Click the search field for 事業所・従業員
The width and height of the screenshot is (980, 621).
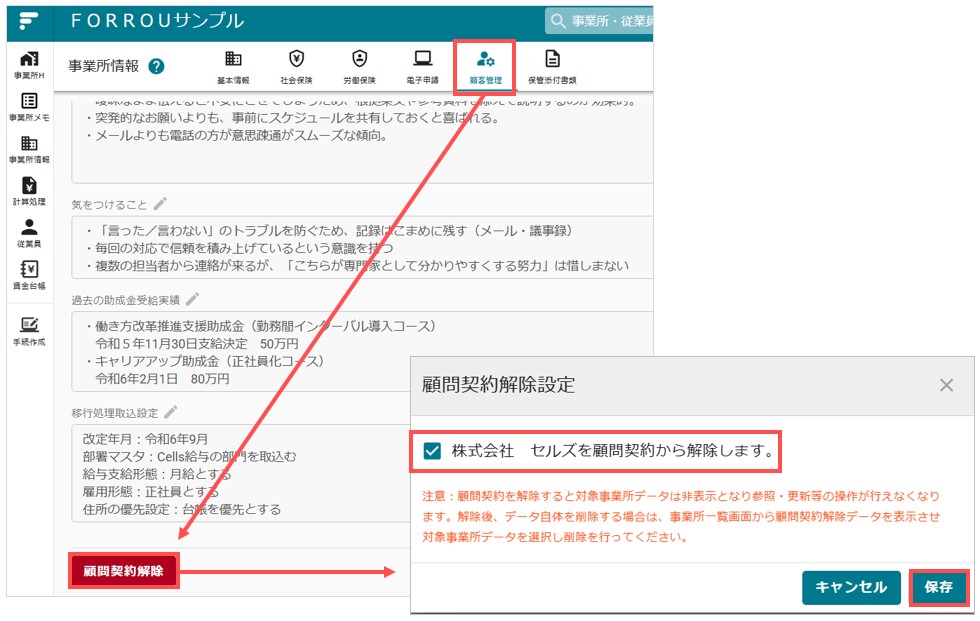600,21
